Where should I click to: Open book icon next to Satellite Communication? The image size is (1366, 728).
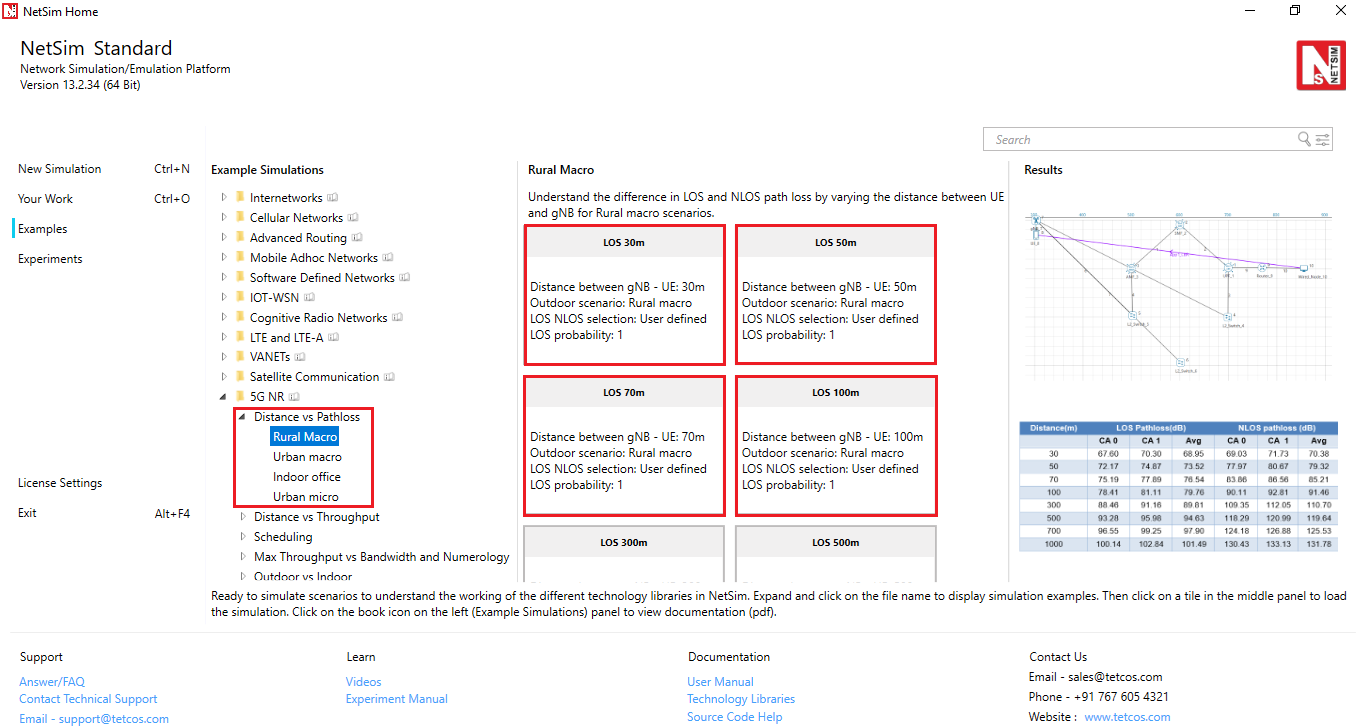(389, 377)
